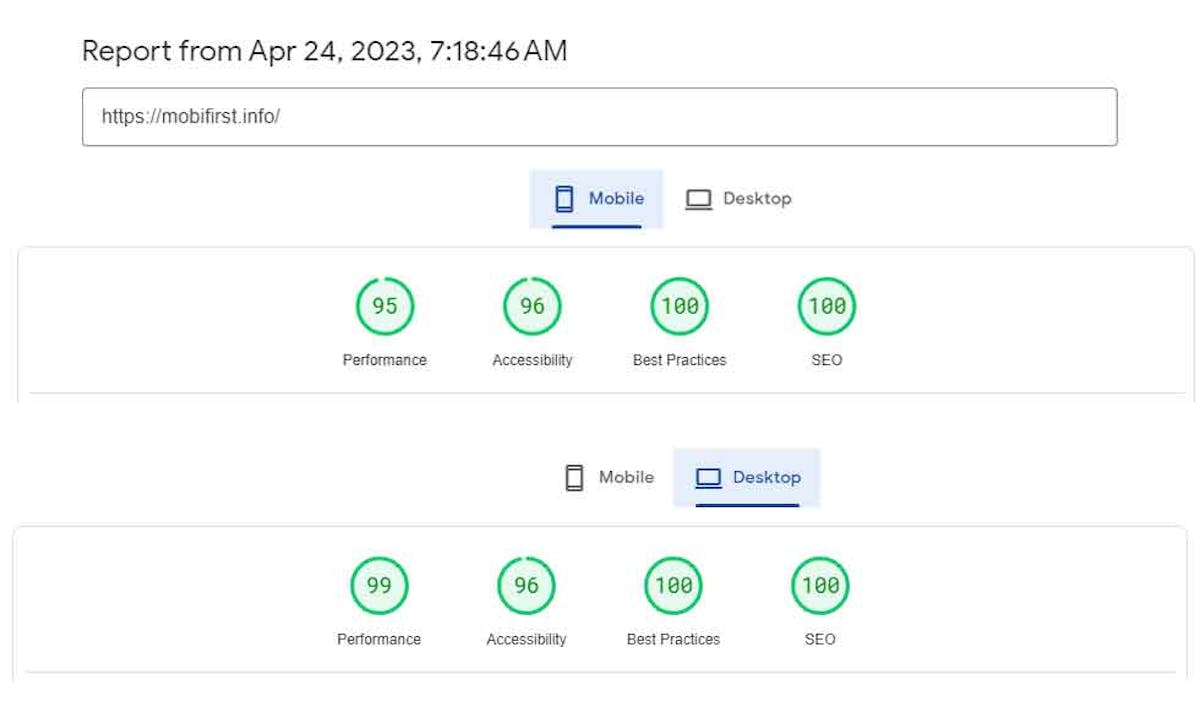Screen dimensions: 1200x707
Task: Click the Performance label under the 99 score
Action: (379, 639)
